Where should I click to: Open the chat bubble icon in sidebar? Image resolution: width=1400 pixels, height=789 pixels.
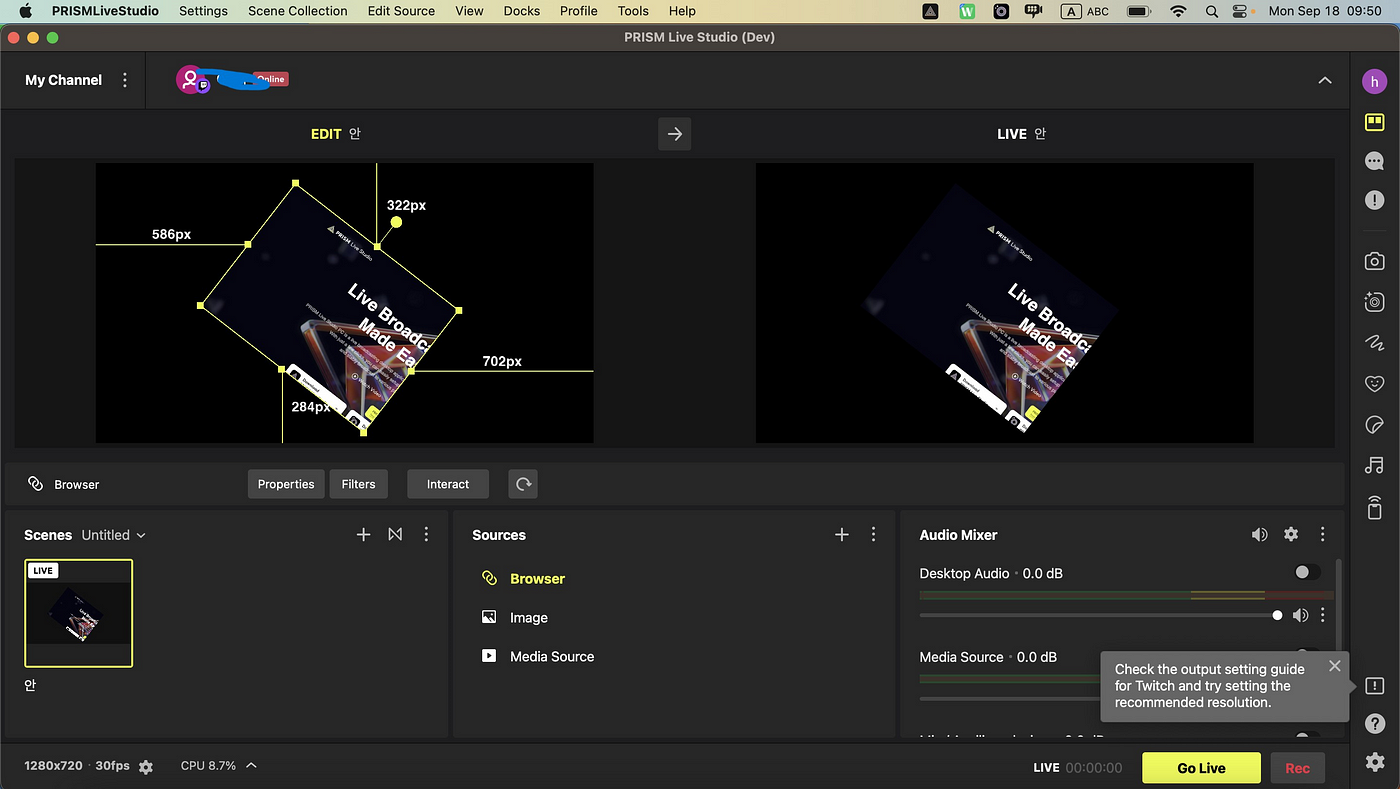pyautogui.click(x=1374, y=161)
